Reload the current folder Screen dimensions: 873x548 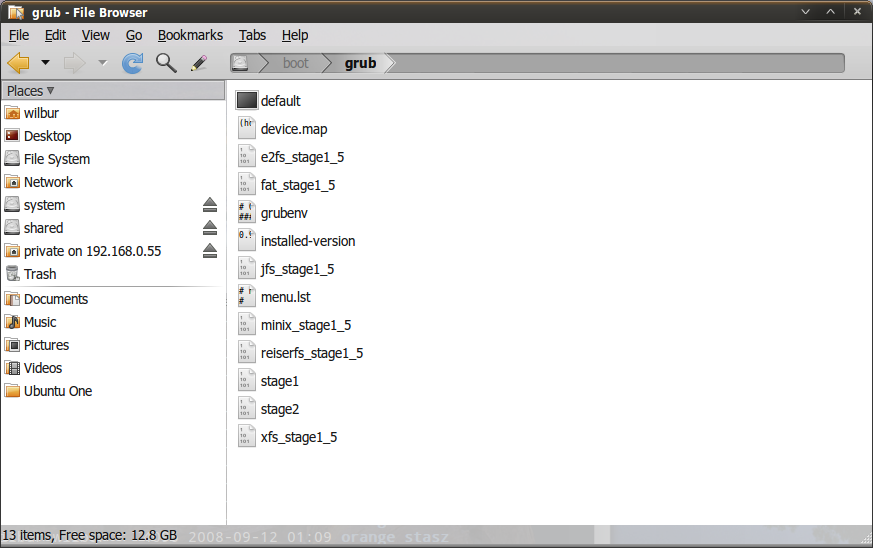pyautogui.click(x=133, y=63)
